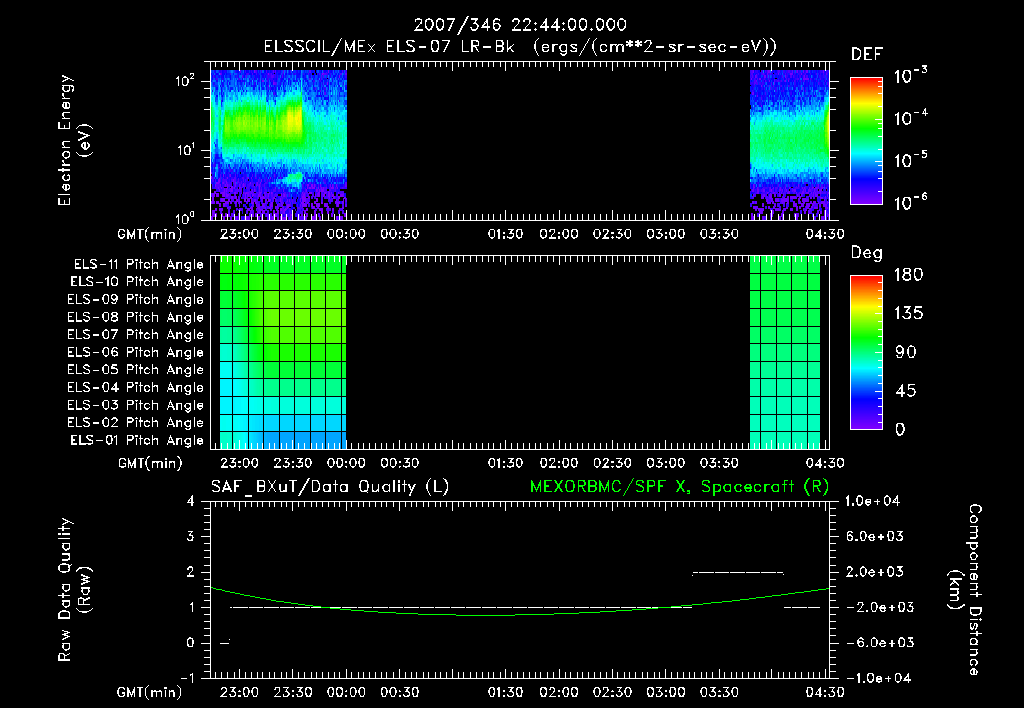1024x708 pixels.
Task: Click the 01:30 tick under the bottom panel
Action: (x=505, y=692)
